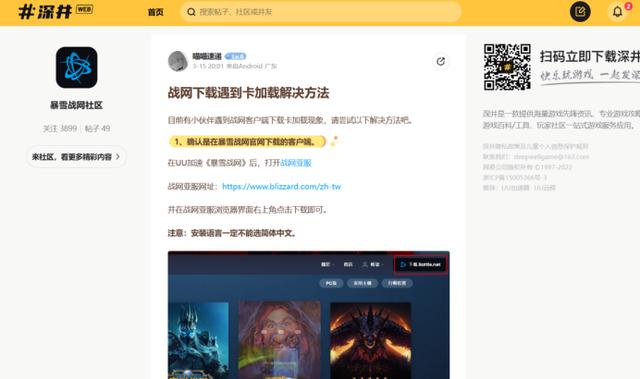This screenshot has width=640, height=379.
Task: Open https://www.blizzard.com/zh-tw link
Action: [282, 186]
